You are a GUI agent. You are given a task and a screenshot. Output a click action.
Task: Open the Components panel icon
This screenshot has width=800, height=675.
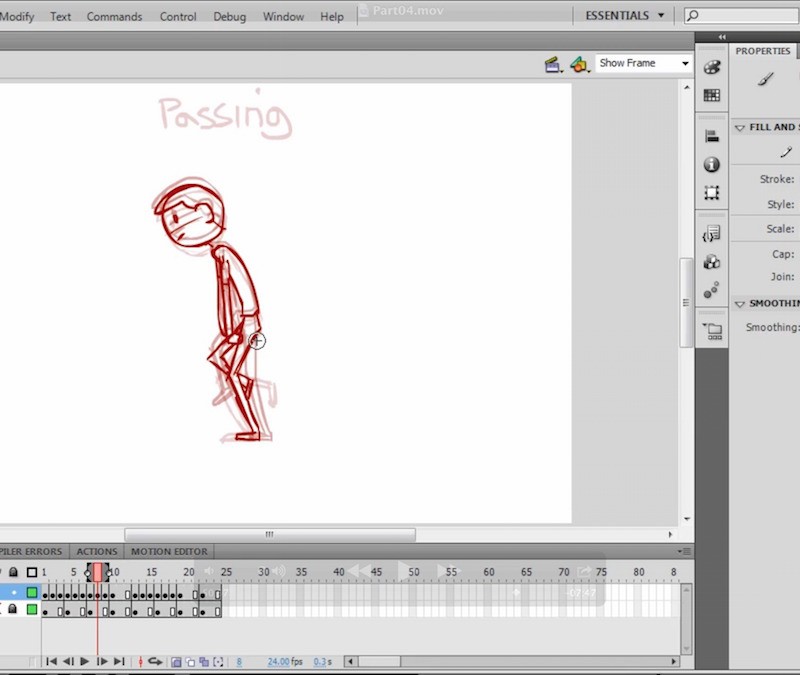pyautogui.click(x=711, y=262)
